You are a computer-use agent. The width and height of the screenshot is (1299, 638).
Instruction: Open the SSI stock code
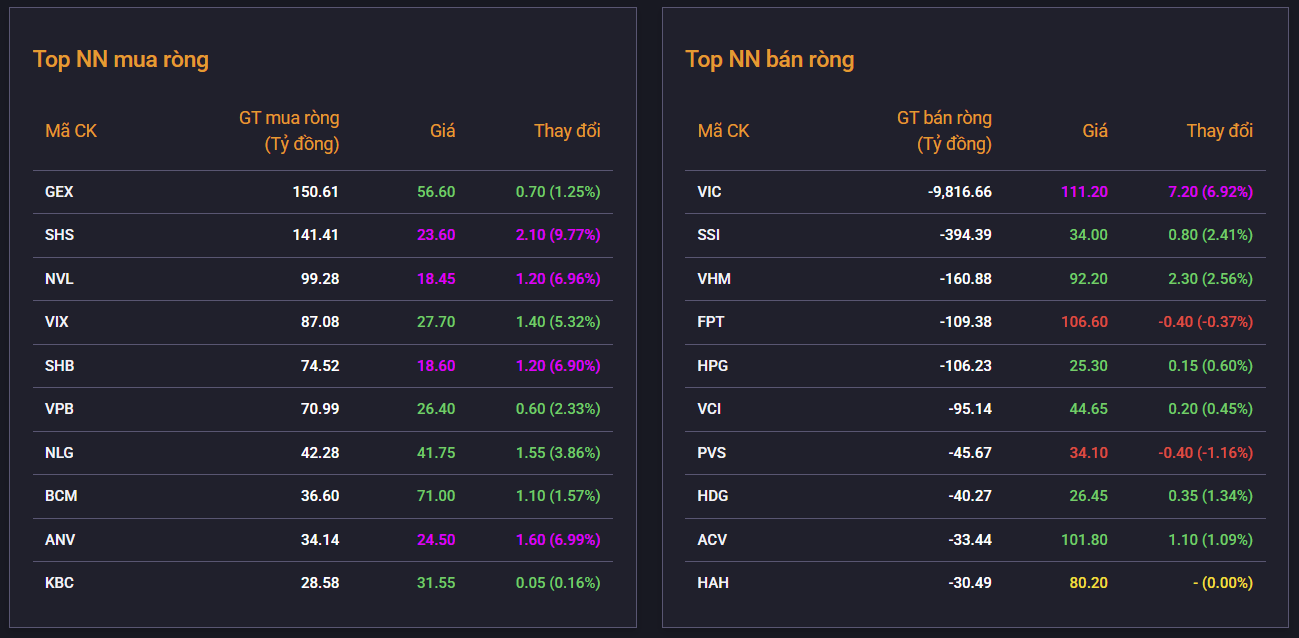tap(708, 235)
